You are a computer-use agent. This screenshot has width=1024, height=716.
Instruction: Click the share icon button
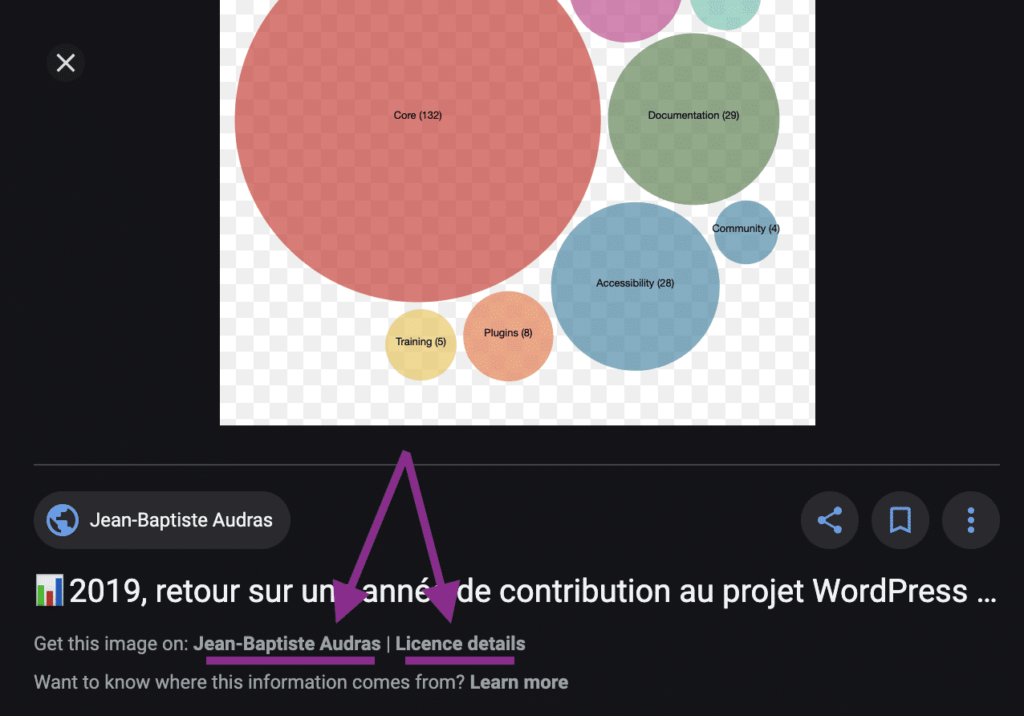829,520
